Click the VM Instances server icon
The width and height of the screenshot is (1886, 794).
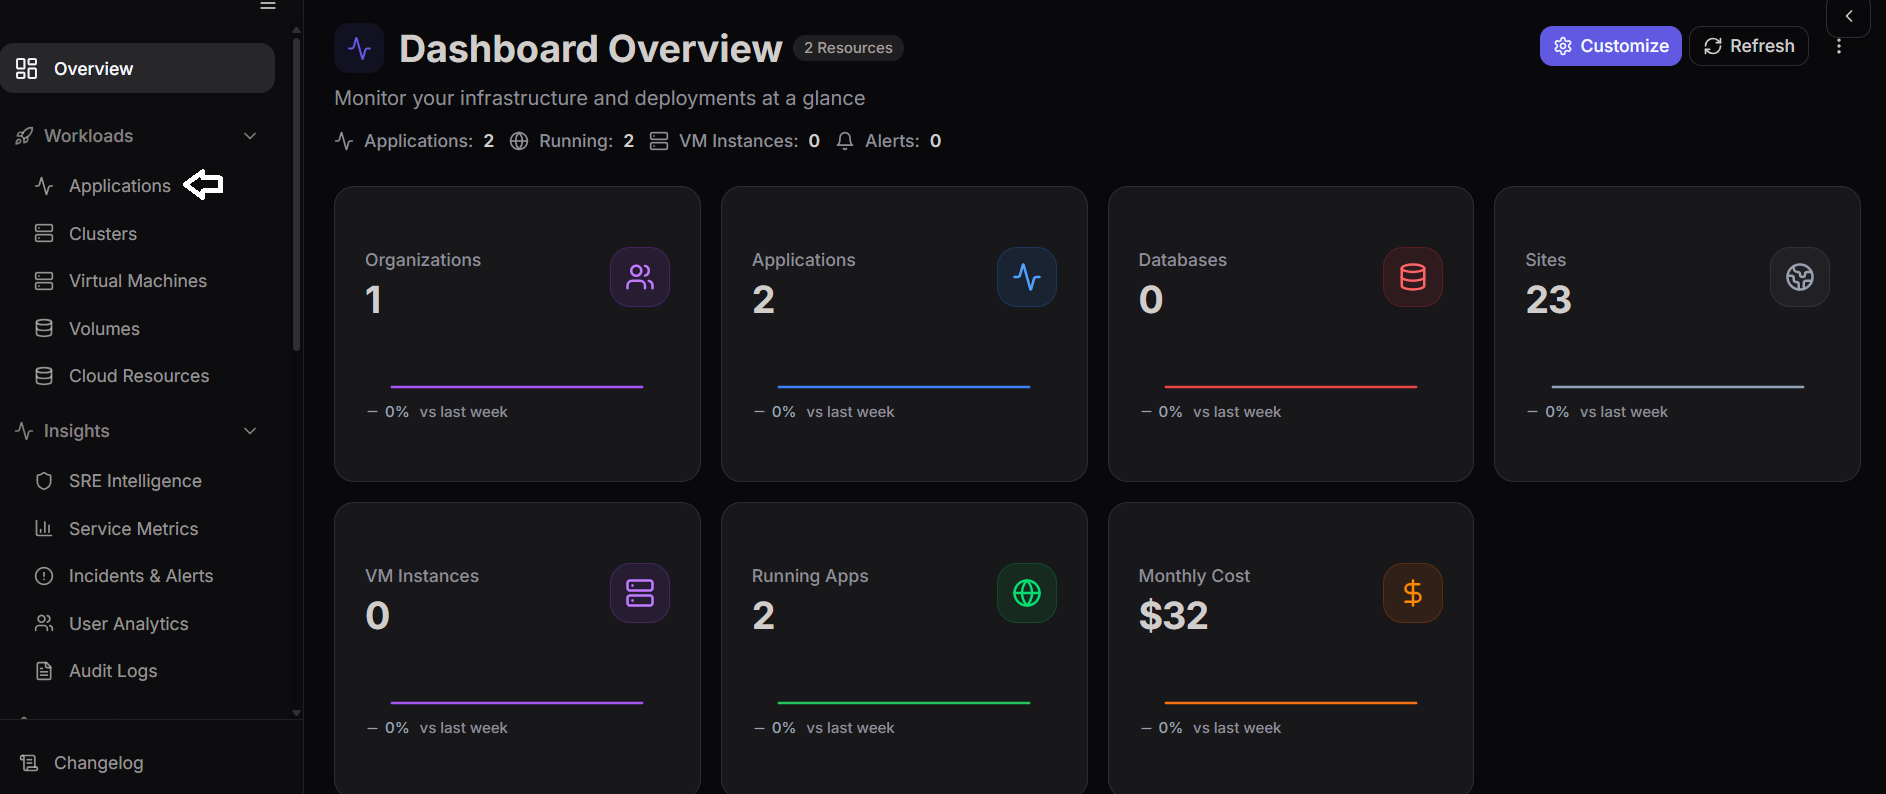[x=640, y=593]
